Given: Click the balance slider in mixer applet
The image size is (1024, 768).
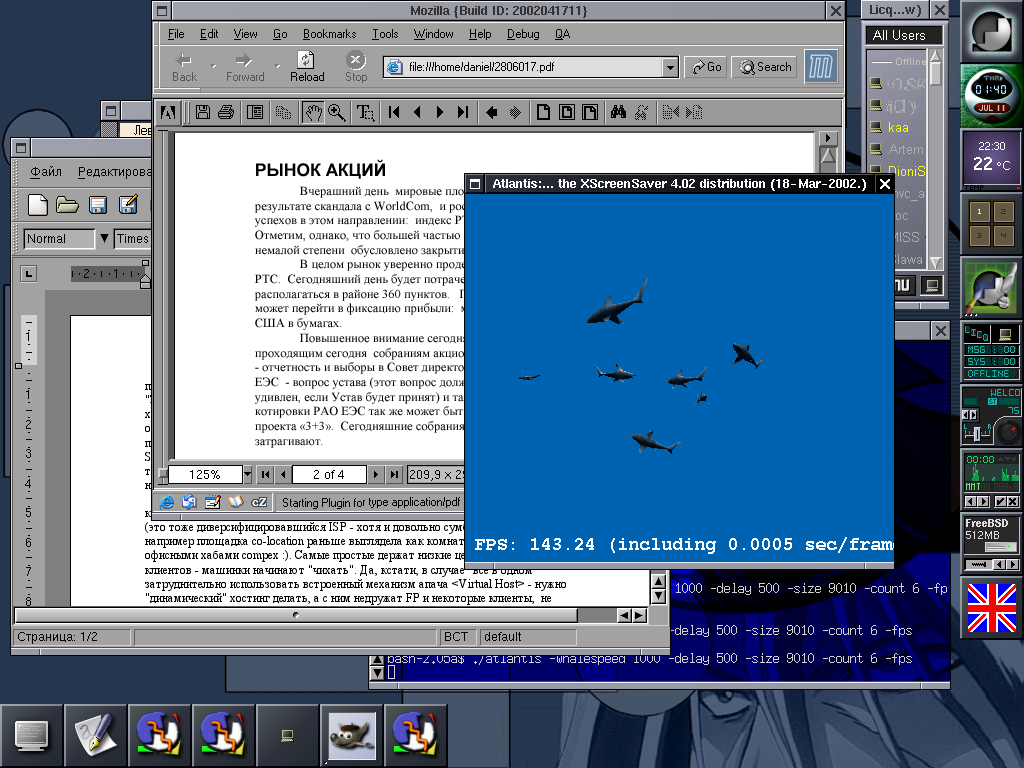Looking at the screenshot, I should [978, 432].
